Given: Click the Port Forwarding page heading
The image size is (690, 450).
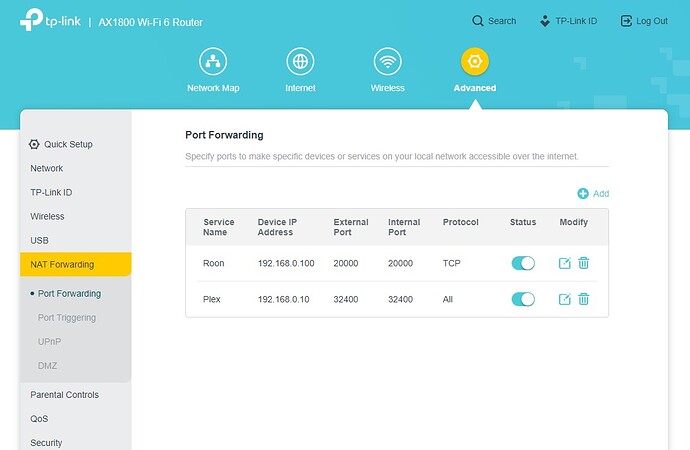Looking at the screenshot, I should 224,135.
